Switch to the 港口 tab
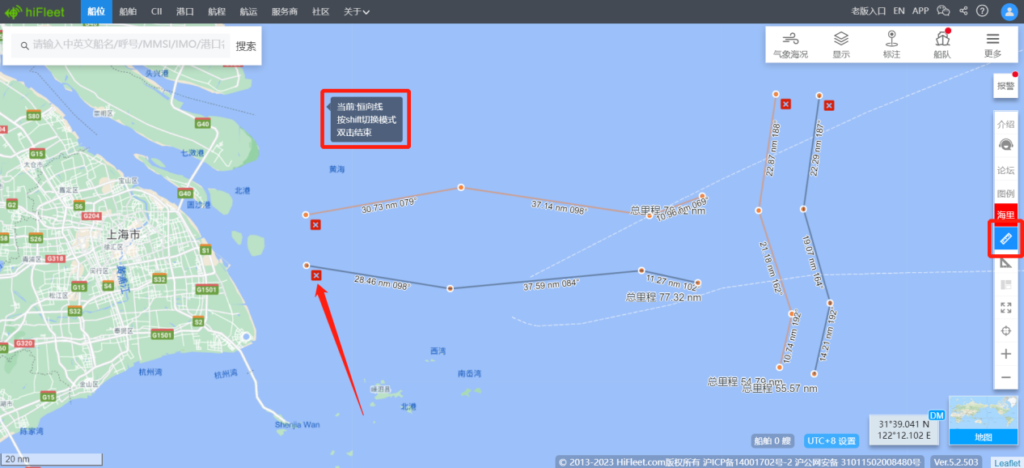 pyautogui.click(x=185, y=11)
